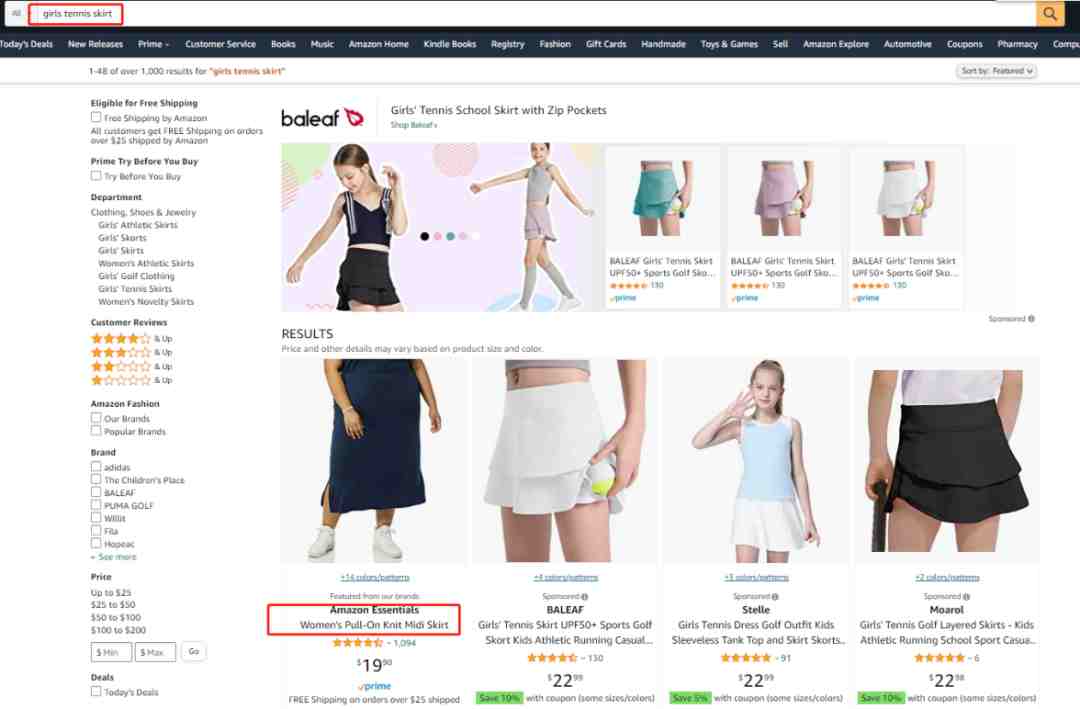
Task: Click the $ Max price input field
Action: [x=155, y=652]
